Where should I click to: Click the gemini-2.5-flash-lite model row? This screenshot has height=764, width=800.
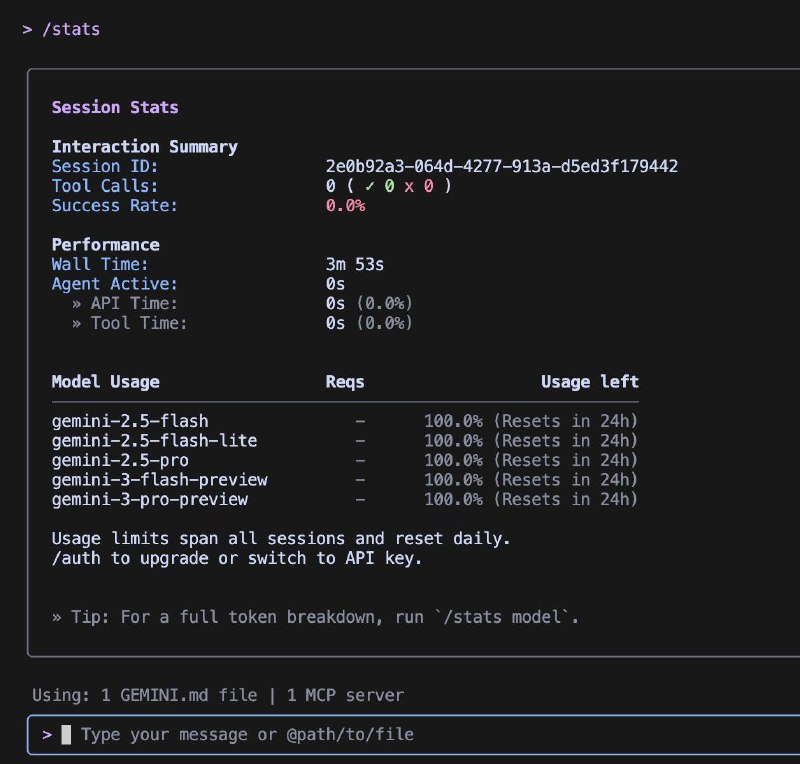point(154,440)
